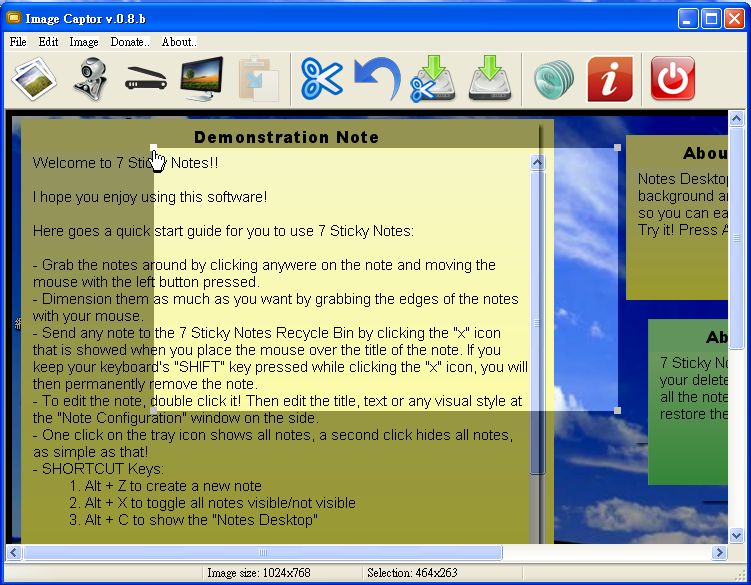The height and width of the screenshot is (585, 751).
Task: Click bottom-left selection handle
Action: tap(153, 411)
